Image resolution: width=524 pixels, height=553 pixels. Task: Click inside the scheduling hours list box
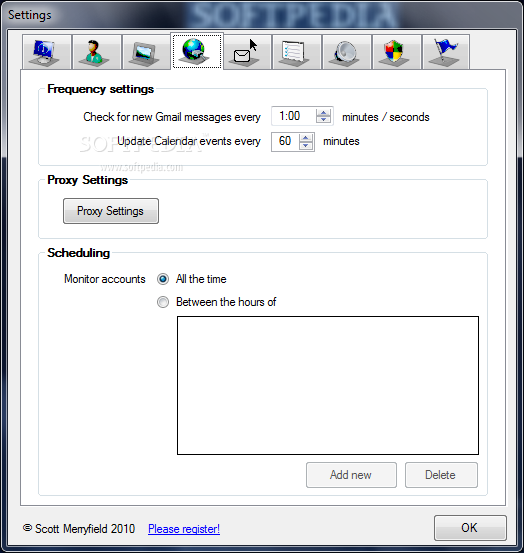coord(328,385)
